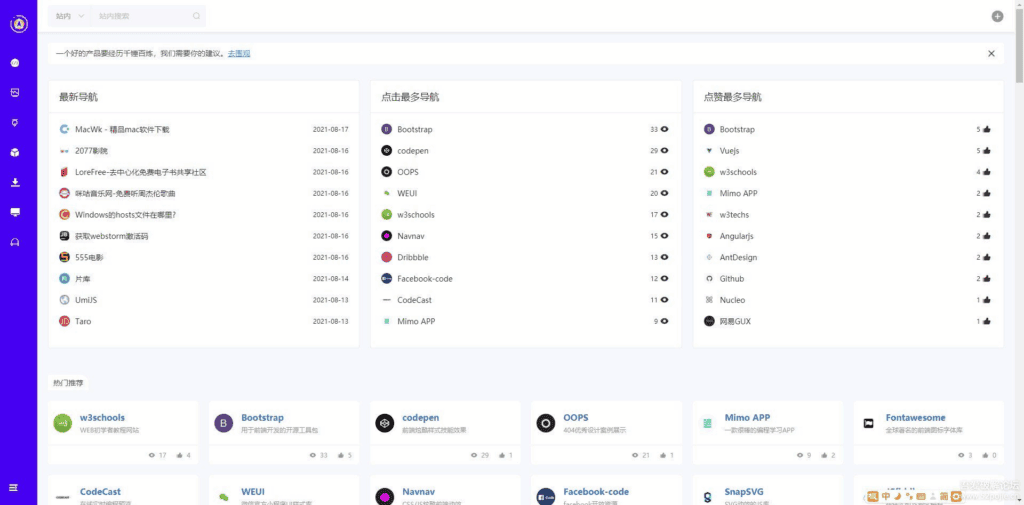Click eye icon beside Bootstrap's 33 in list
Screen dimensions: 1024x505
665,129
